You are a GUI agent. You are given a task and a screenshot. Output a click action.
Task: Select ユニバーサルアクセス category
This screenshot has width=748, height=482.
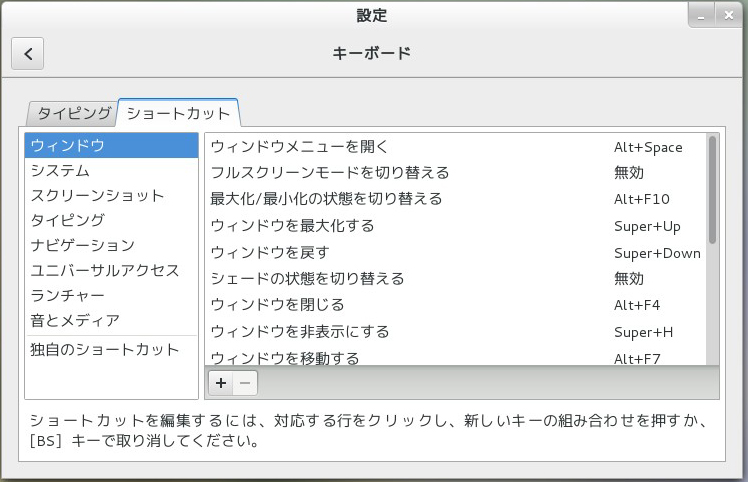[111, 270]
